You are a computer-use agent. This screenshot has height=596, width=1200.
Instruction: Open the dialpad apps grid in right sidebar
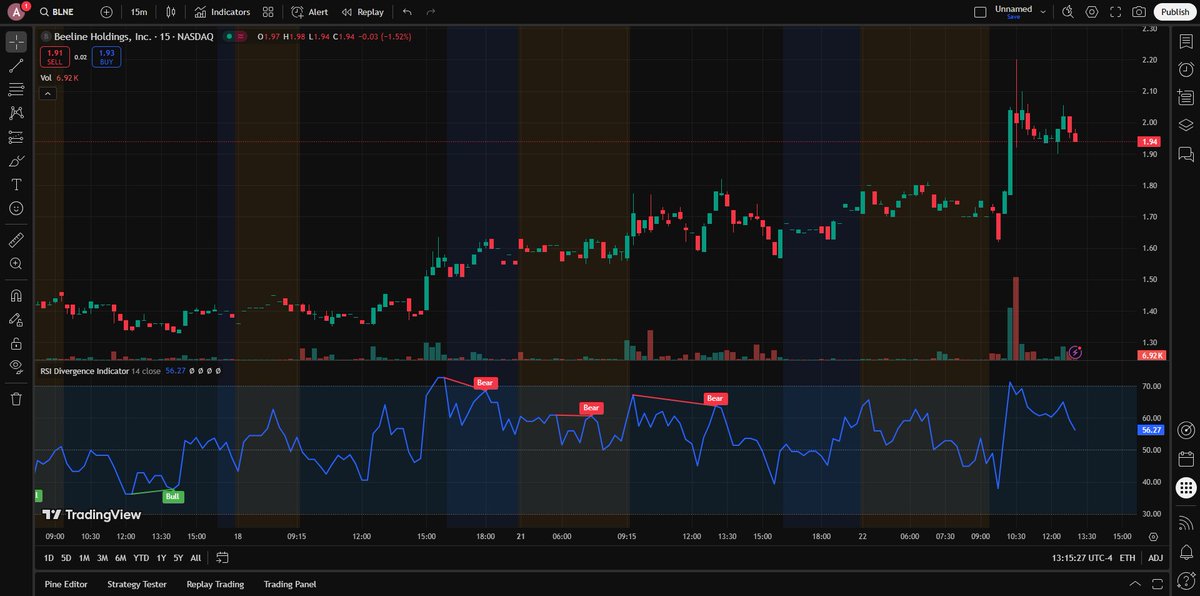pyautogui.click(x=1186, y=488)
